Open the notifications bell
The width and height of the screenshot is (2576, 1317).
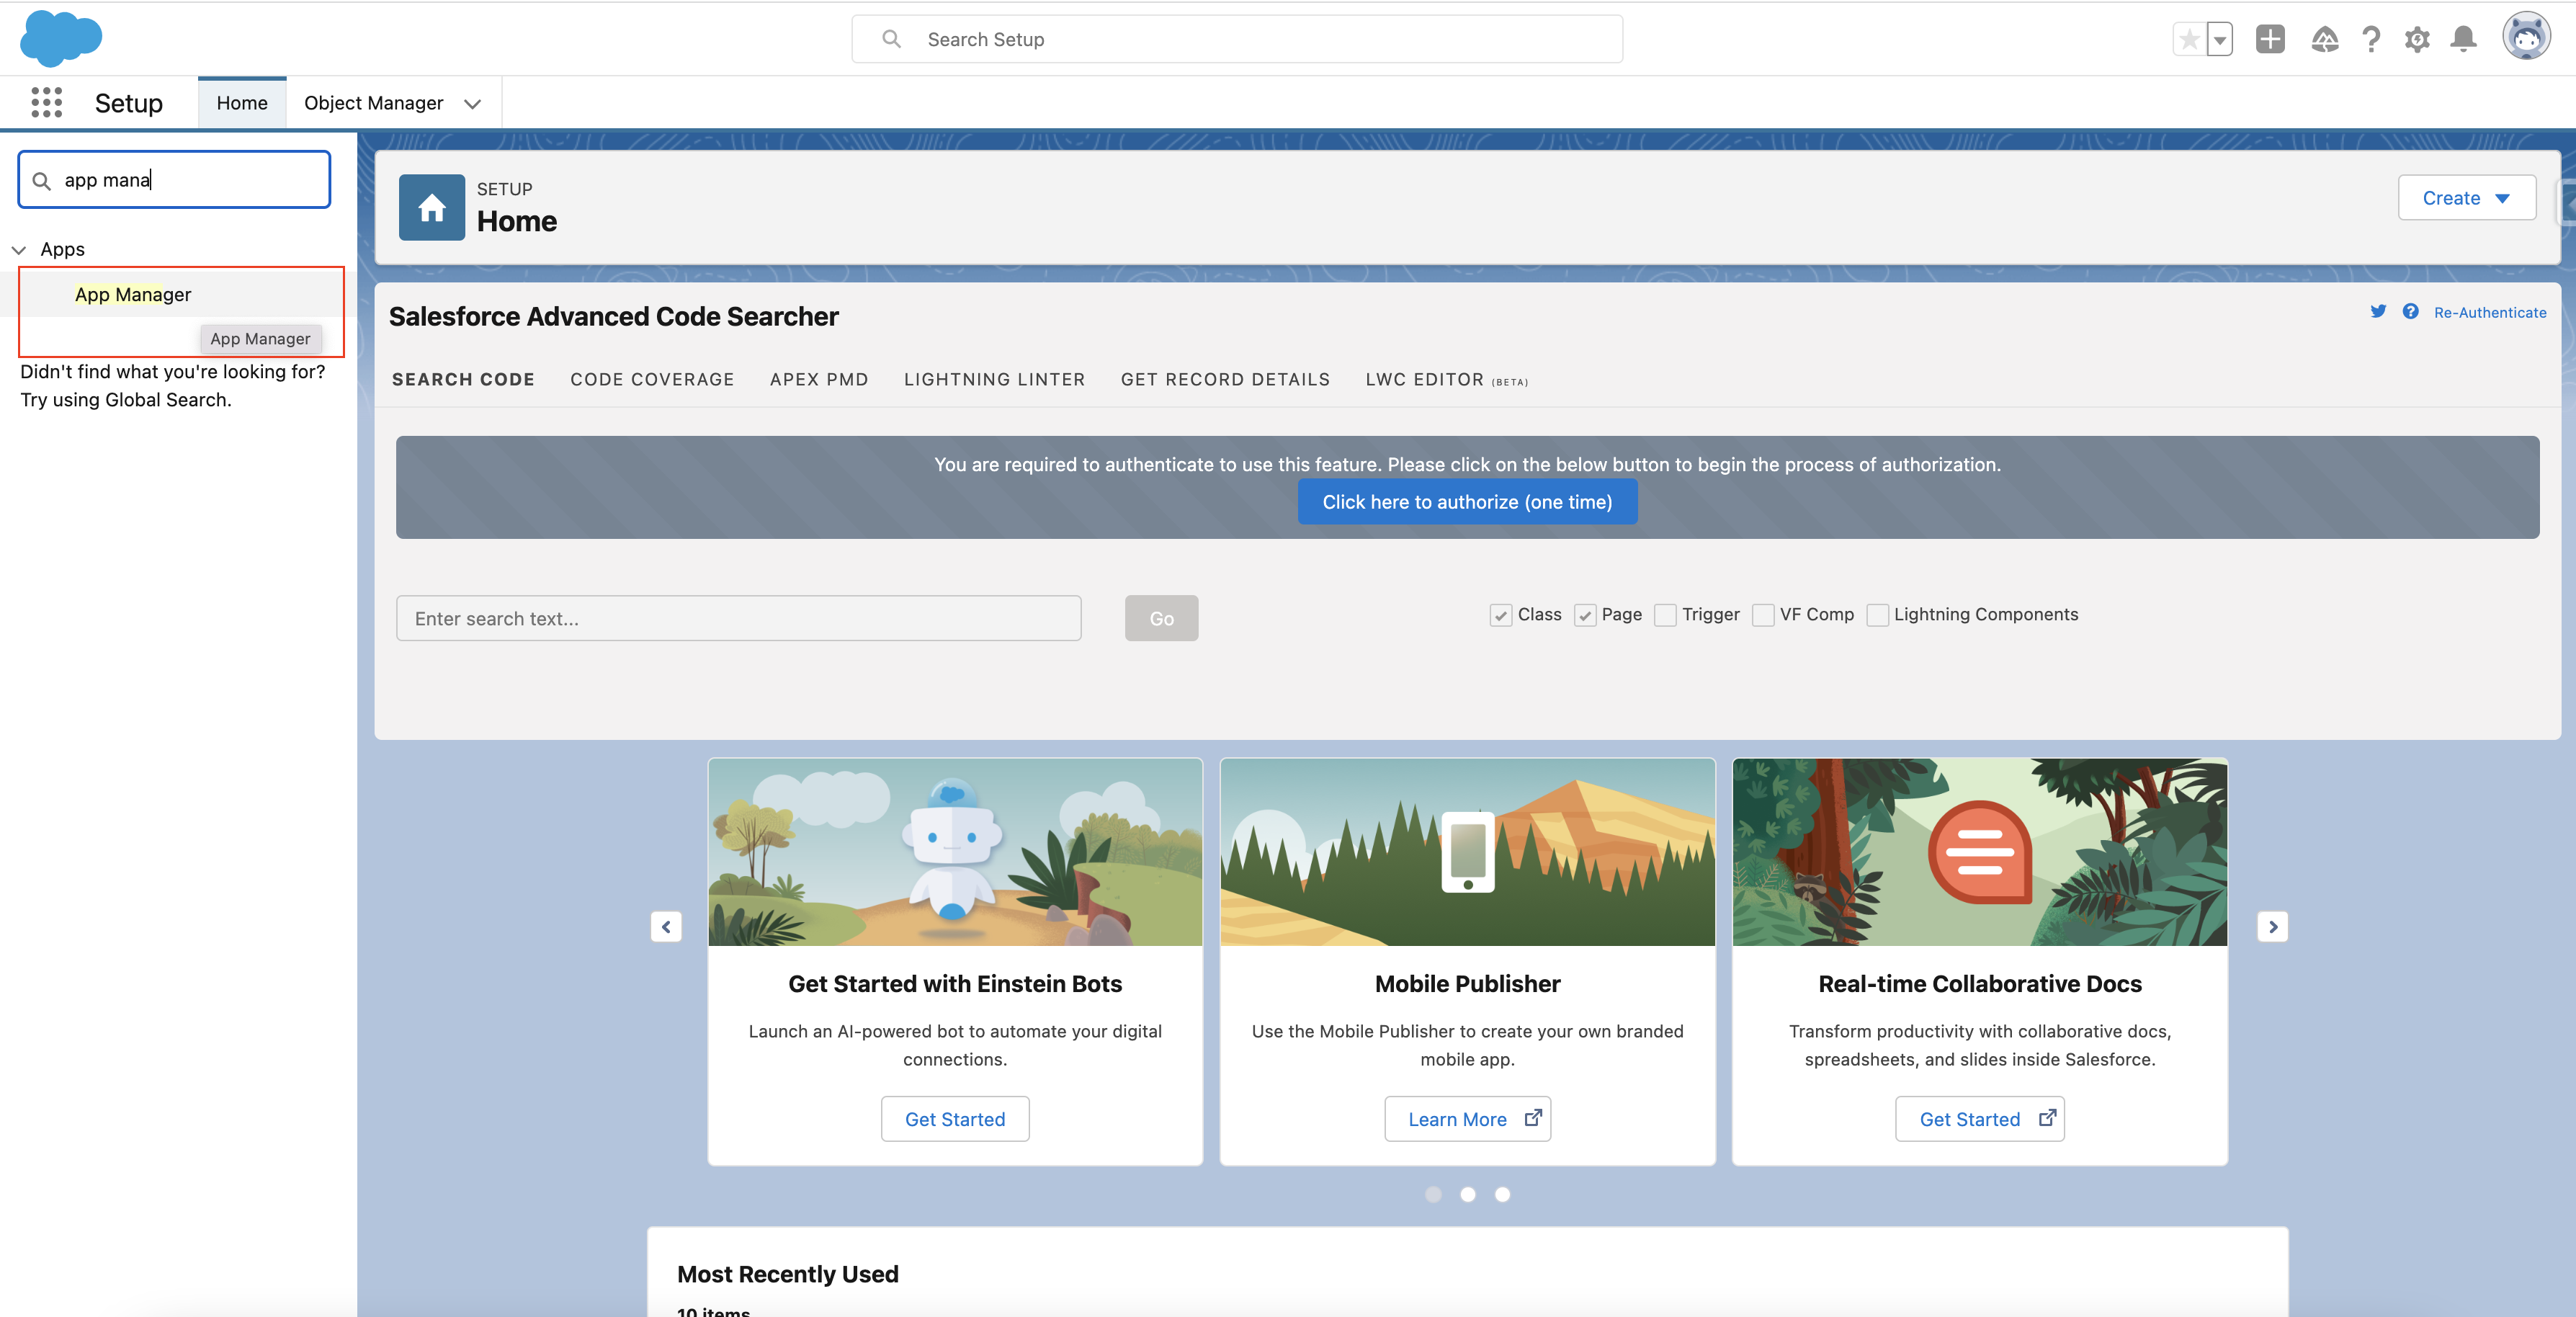pos(2464,40)
